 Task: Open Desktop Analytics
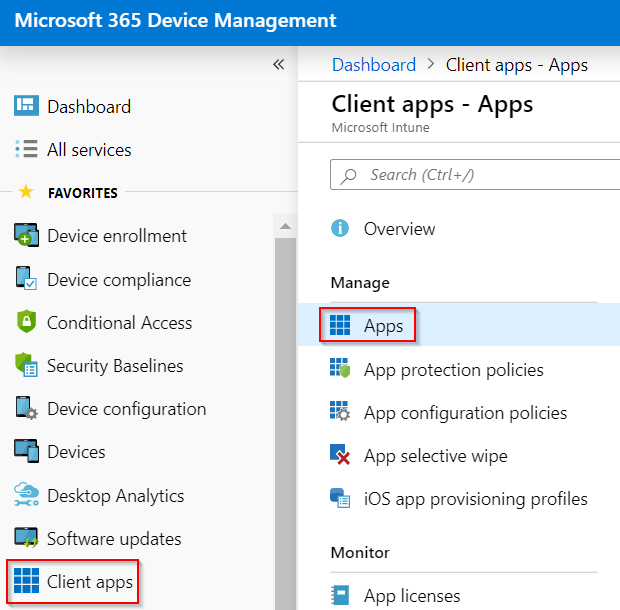point(115,496)
